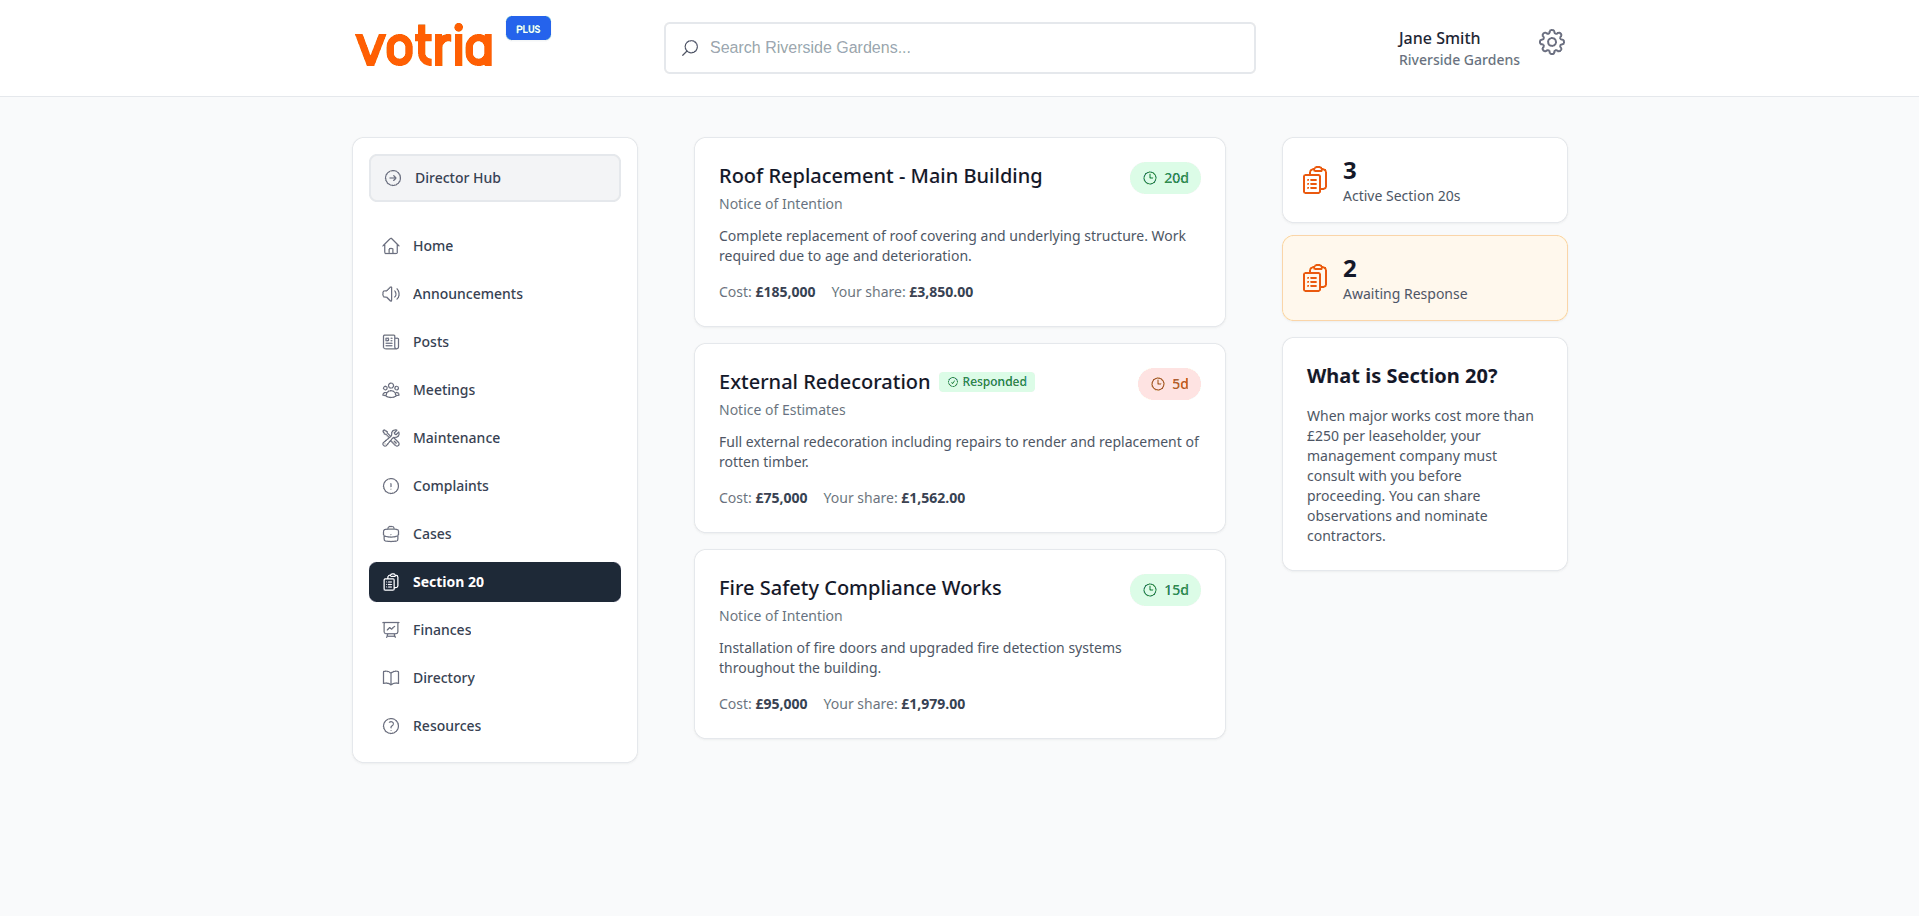Open the Roof Replacement - Main Building notice
The height and width of the screenshot is (916, 1919).
point(880,176)
